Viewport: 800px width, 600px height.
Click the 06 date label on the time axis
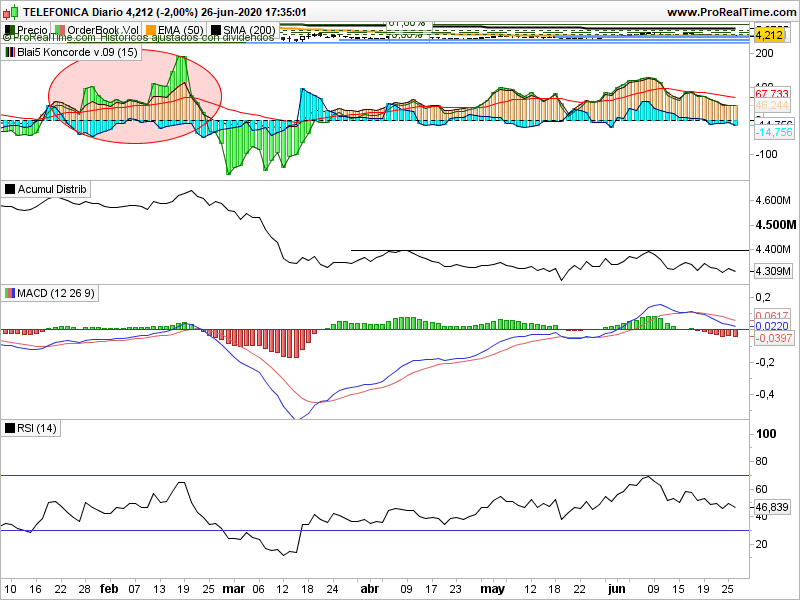pos(259,589)
